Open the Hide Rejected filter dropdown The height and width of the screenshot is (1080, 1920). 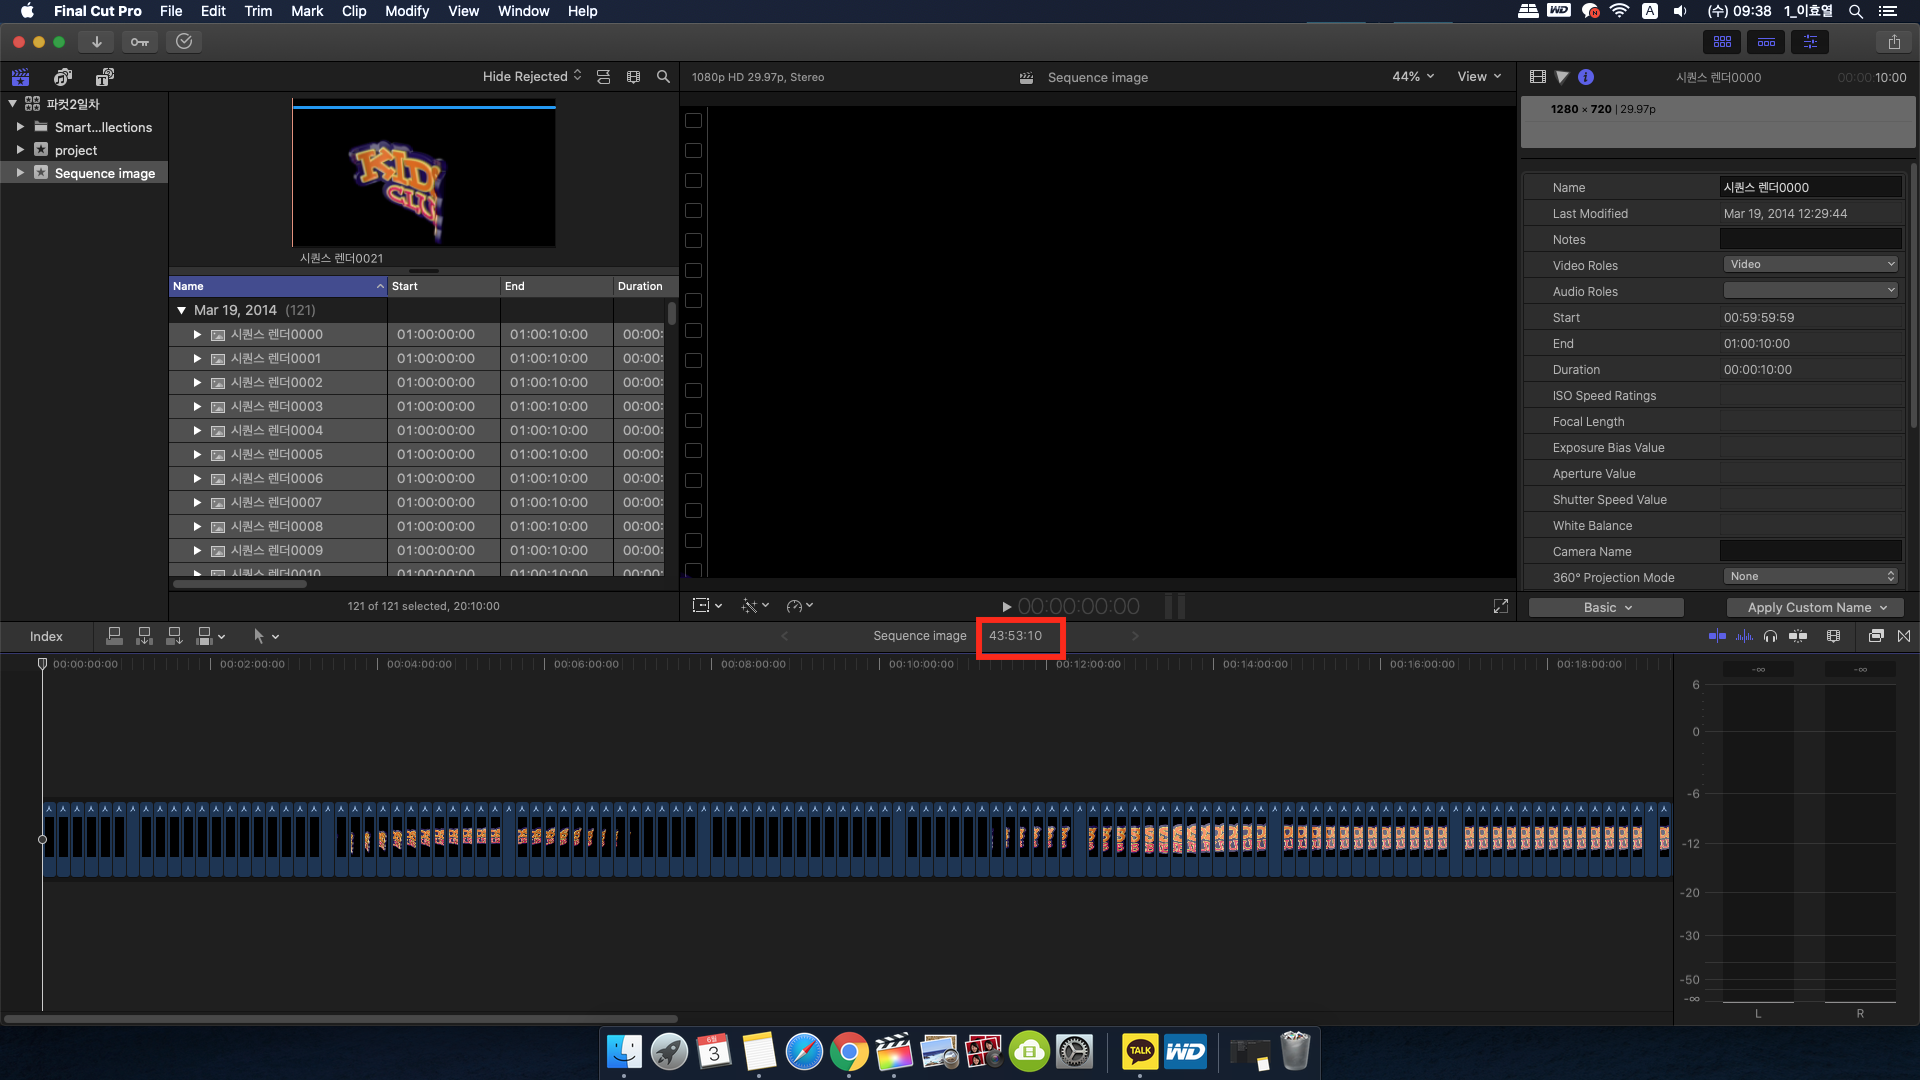tap(531, 77)
